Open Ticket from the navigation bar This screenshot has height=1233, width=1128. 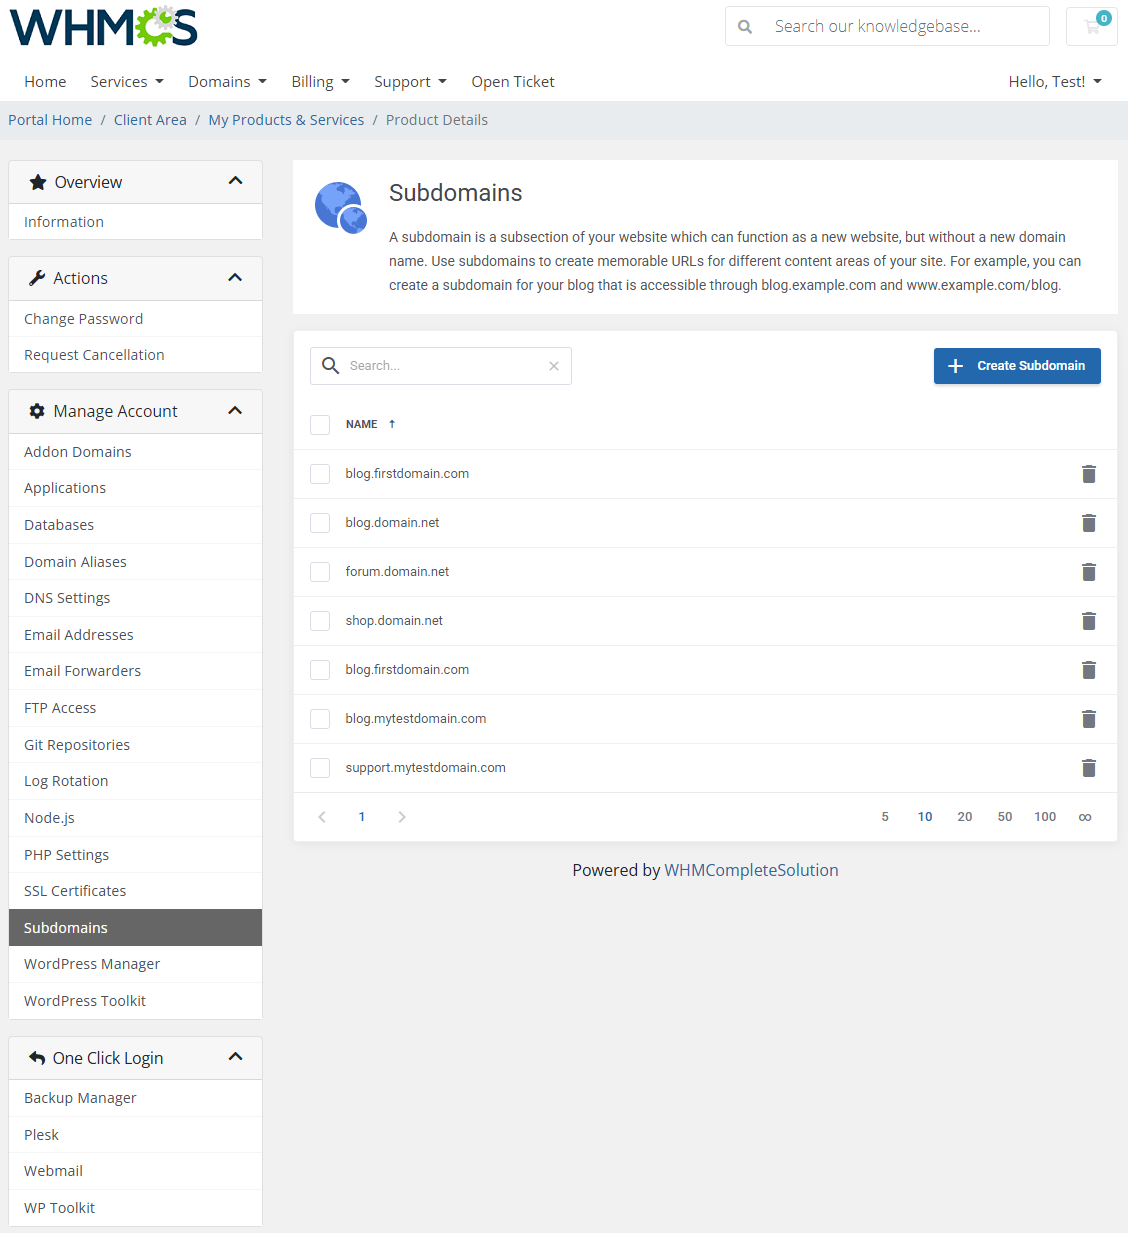coord(512,81)
